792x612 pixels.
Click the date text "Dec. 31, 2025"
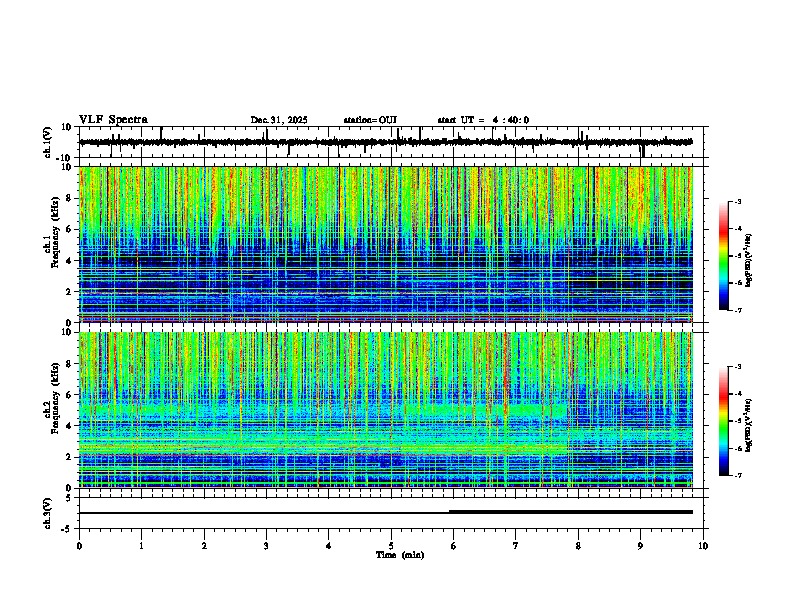[x=279, y=120]
